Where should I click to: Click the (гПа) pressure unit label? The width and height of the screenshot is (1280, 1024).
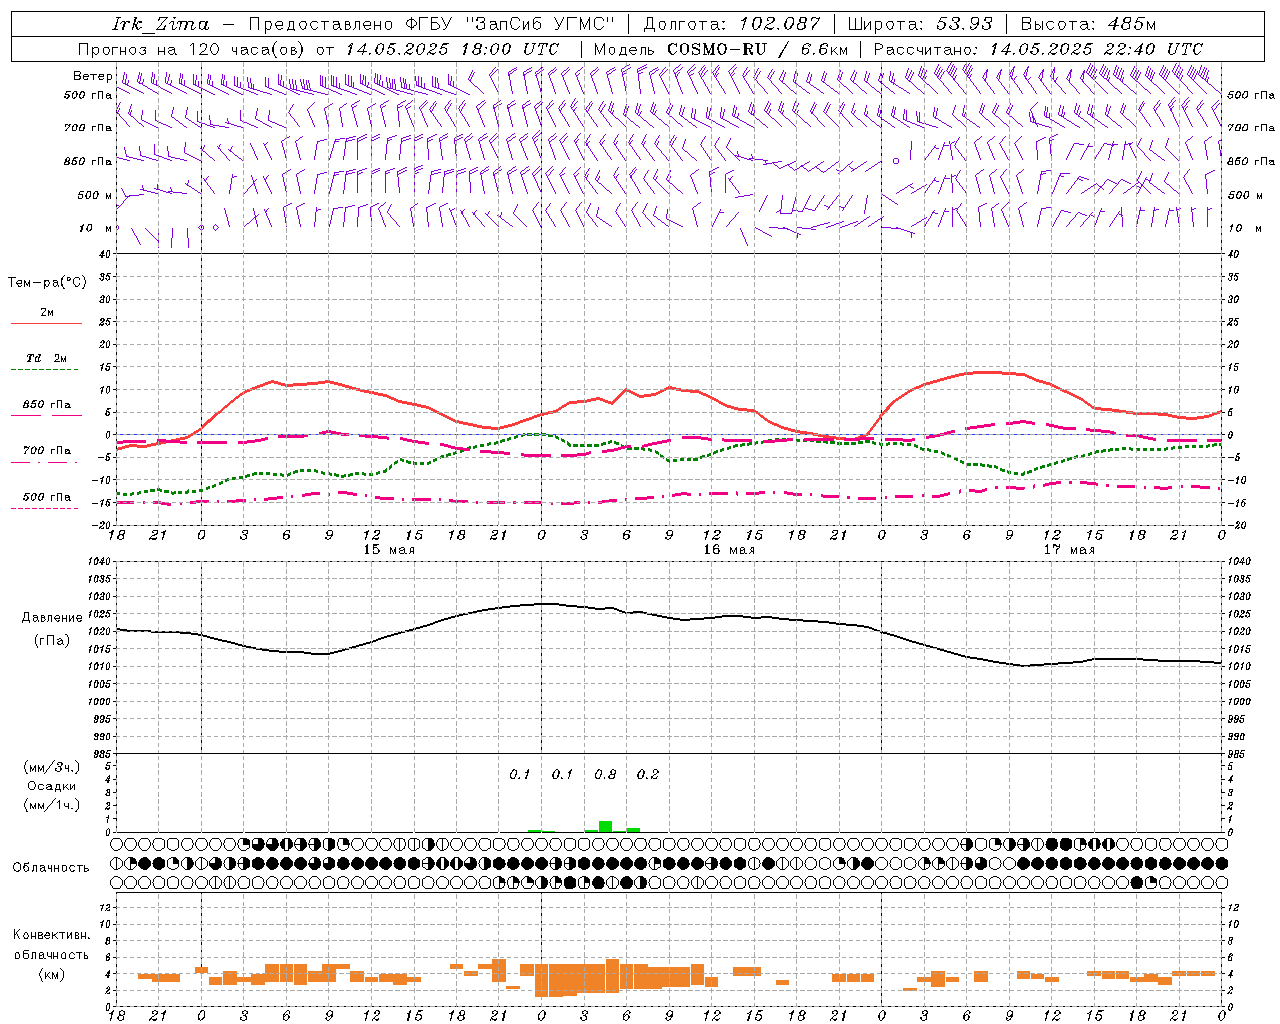(x=51, y=641)
